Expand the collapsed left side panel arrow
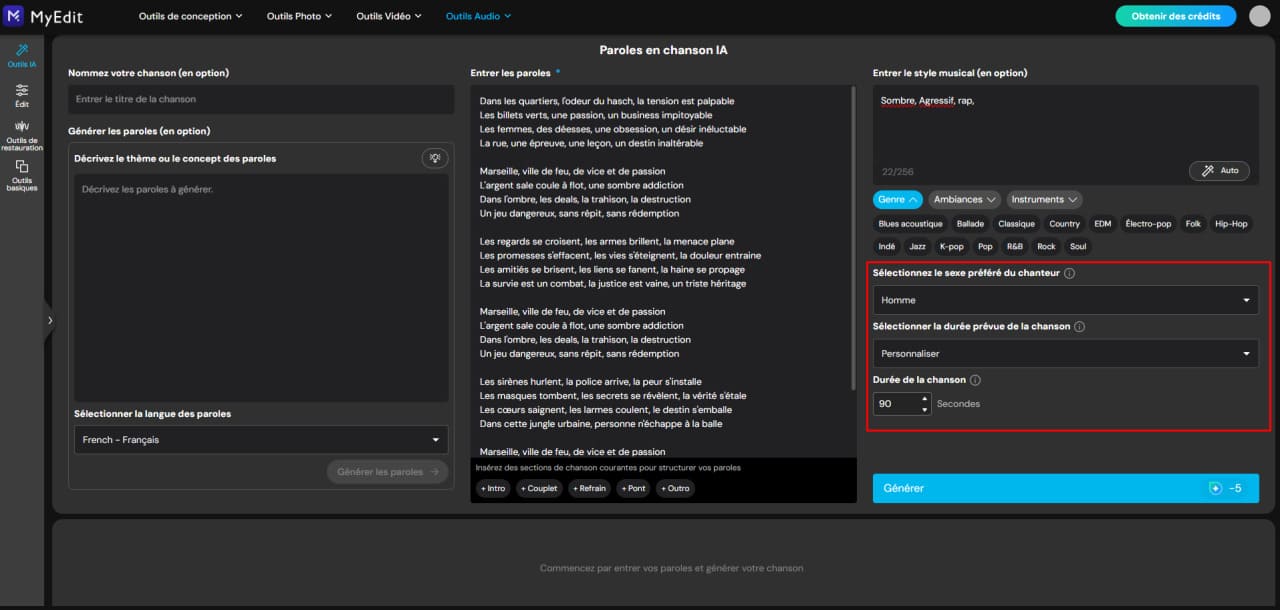 (50, 320)
